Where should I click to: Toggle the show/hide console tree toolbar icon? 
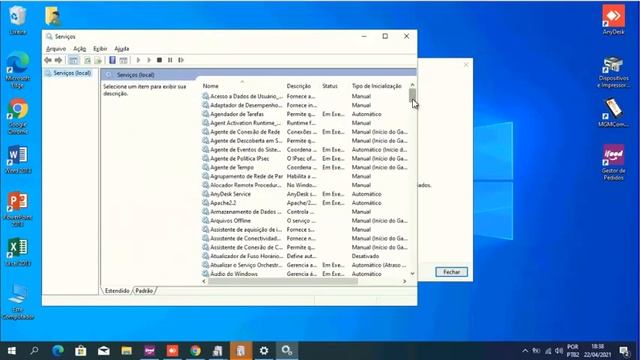point(73,60)
